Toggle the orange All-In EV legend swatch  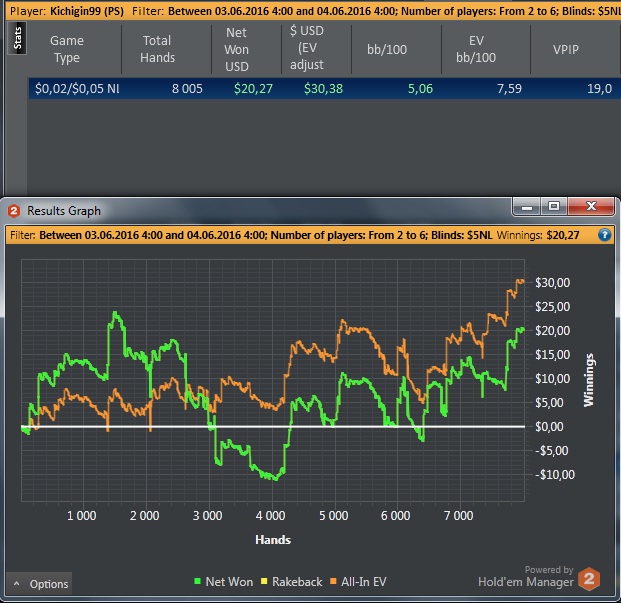tap(333, 581)
